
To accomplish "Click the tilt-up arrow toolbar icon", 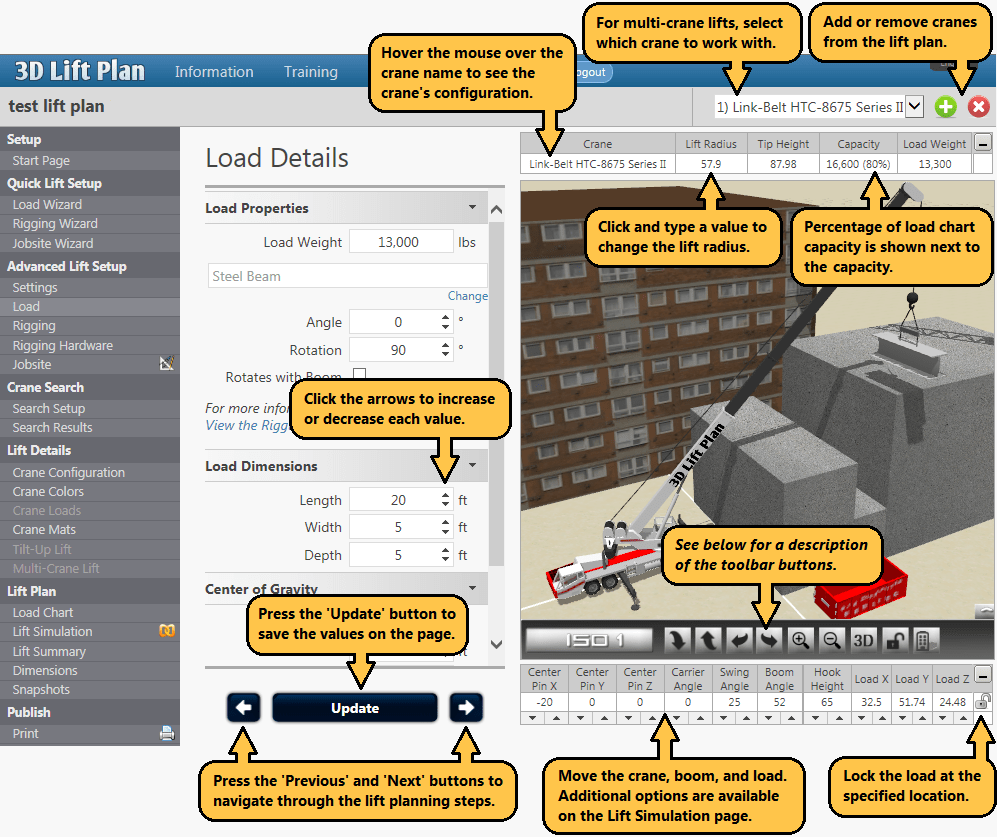I will tap(708, 640).
